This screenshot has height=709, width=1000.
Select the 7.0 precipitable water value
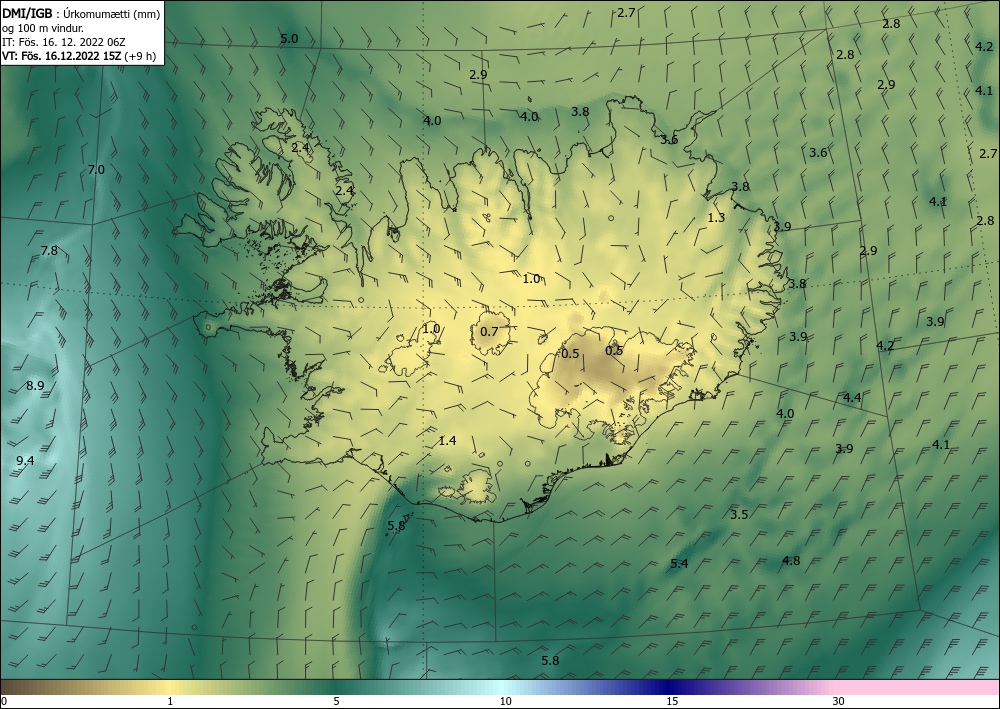pyautogui.click(x=96, y=170)
